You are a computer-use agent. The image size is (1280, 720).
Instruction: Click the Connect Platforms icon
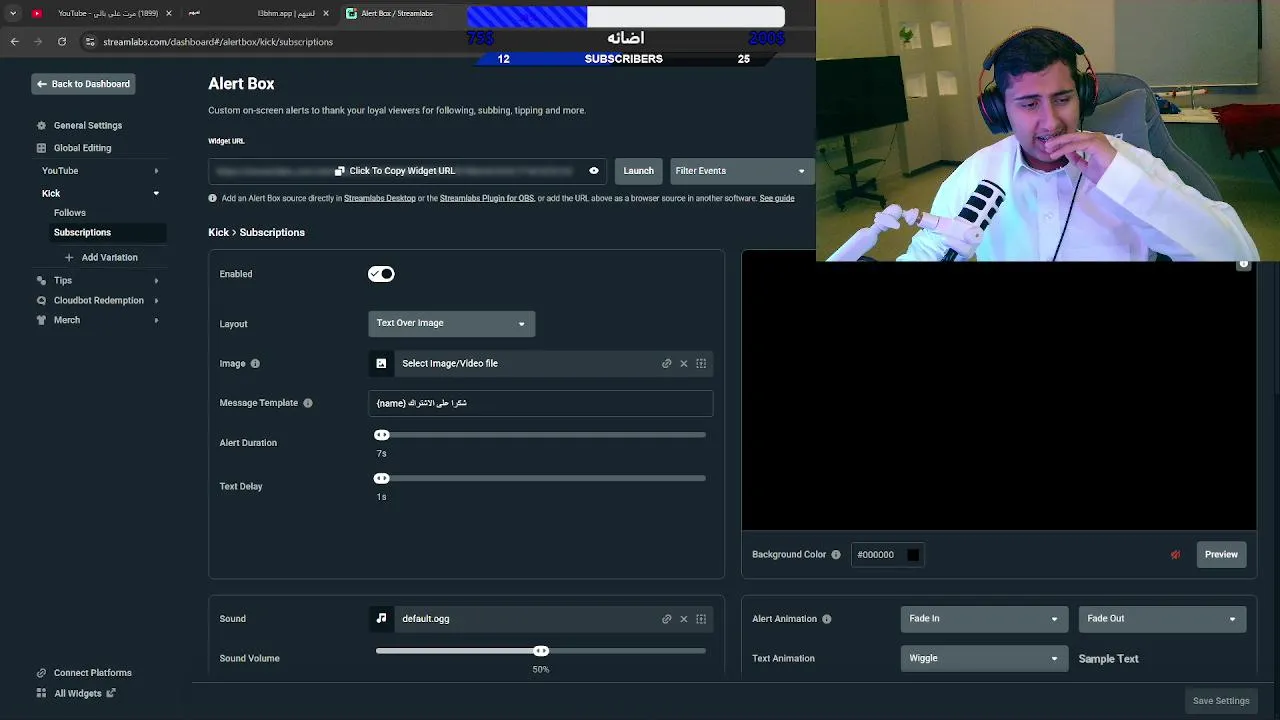[41, 673]
